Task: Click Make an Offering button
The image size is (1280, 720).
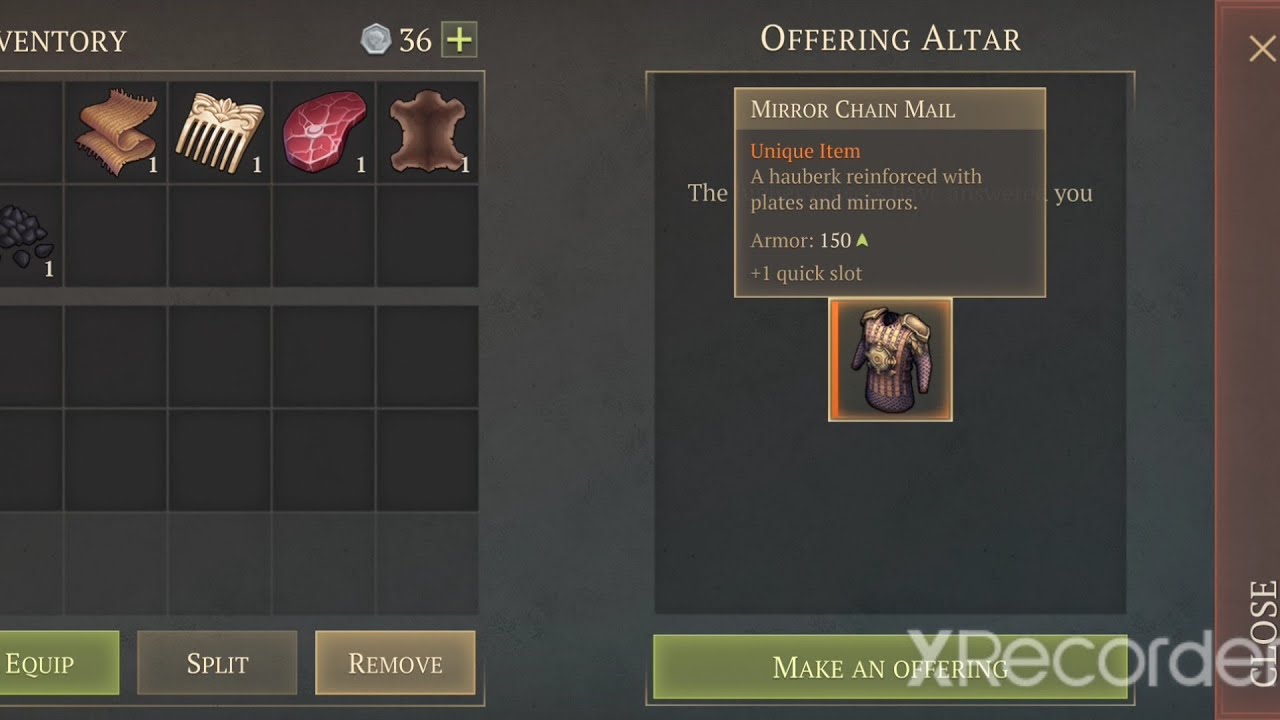Action: pos(890,667)
